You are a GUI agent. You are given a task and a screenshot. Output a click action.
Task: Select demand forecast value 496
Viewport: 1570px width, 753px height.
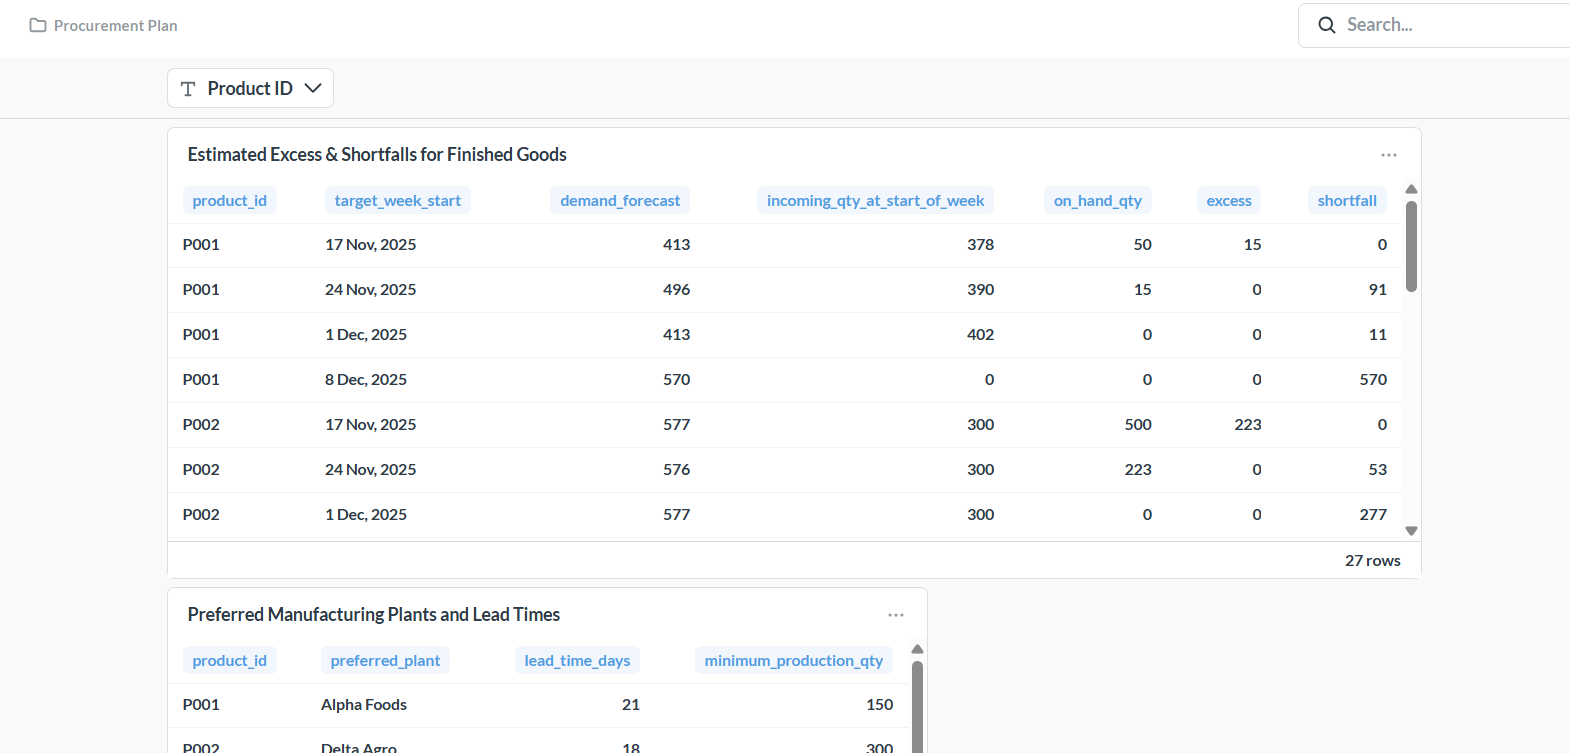click(x=676, y=290)
